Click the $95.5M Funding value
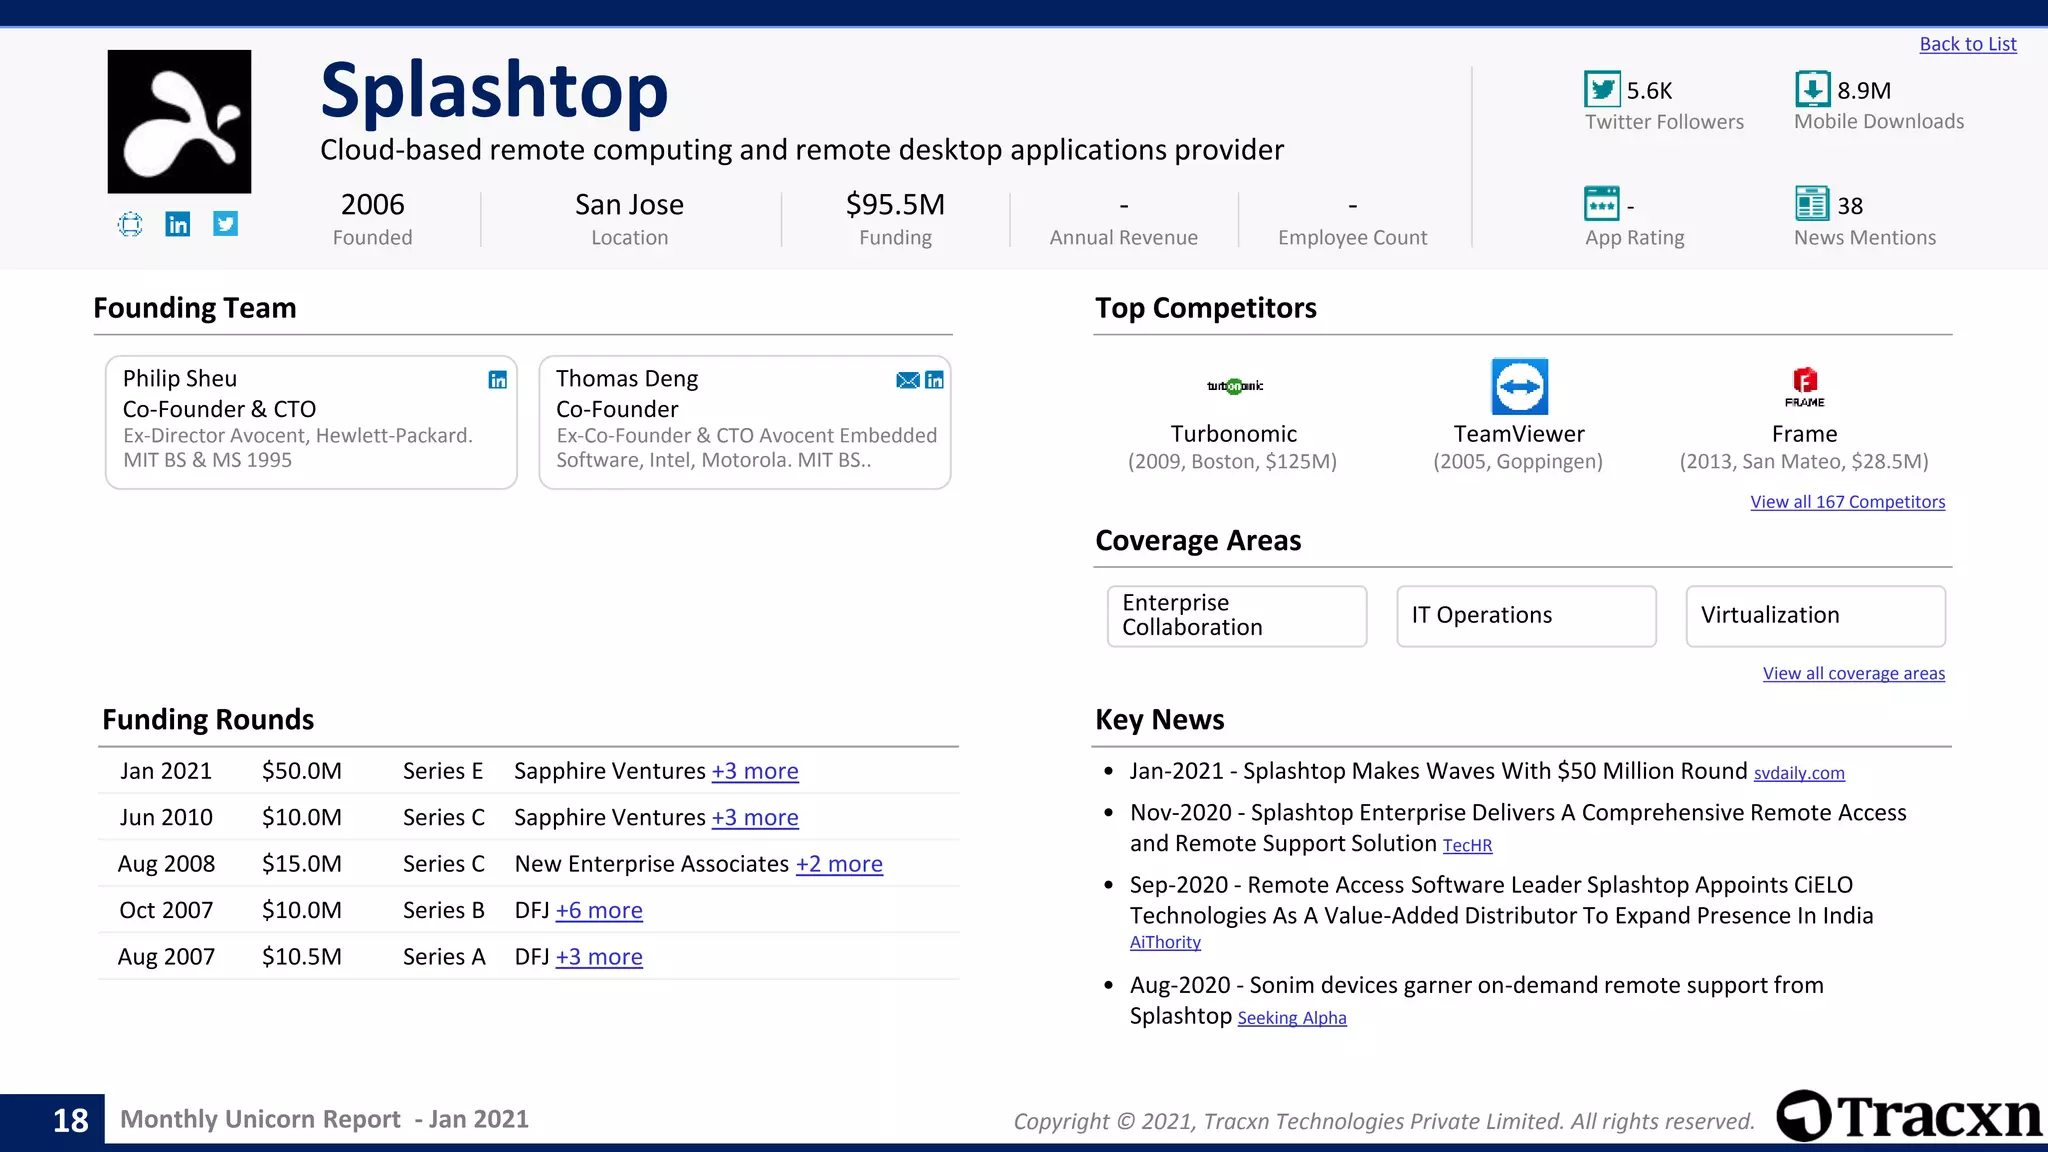This screenshot has width=2048, height=1152. point(895,205)
